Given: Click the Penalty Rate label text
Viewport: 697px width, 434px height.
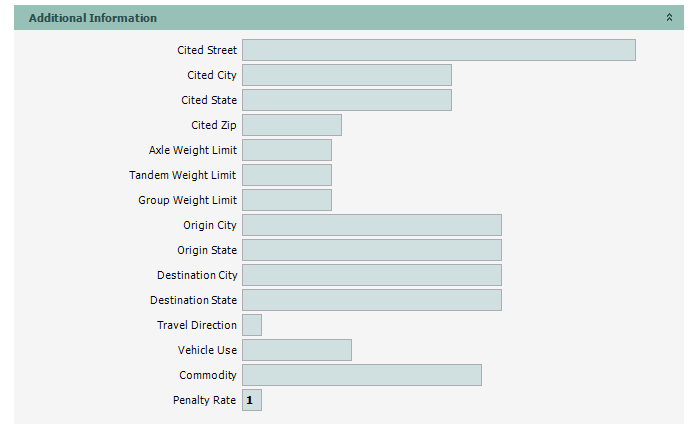Looking at the screenshot, I should click(204, 400).
